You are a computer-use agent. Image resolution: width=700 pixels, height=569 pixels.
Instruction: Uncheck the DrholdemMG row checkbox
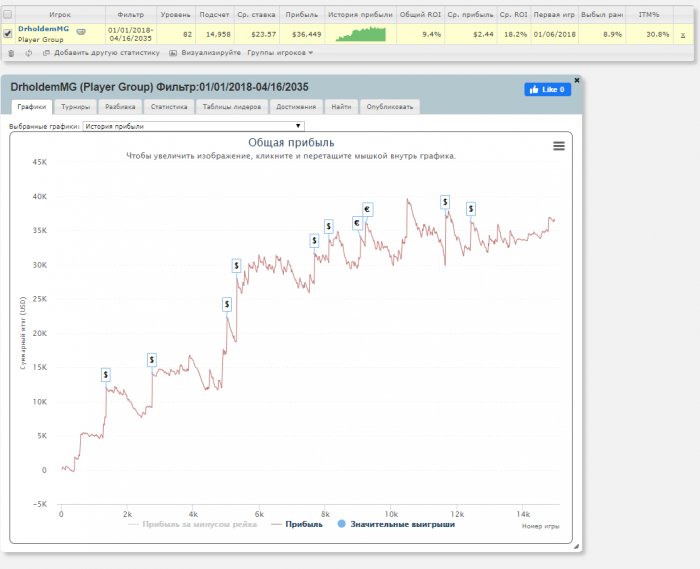(x=8, y=33)
